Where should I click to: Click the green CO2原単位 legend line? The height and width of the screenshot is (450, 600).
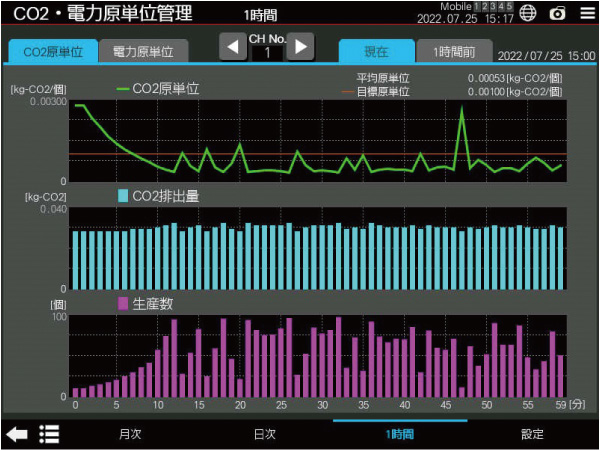123,89
